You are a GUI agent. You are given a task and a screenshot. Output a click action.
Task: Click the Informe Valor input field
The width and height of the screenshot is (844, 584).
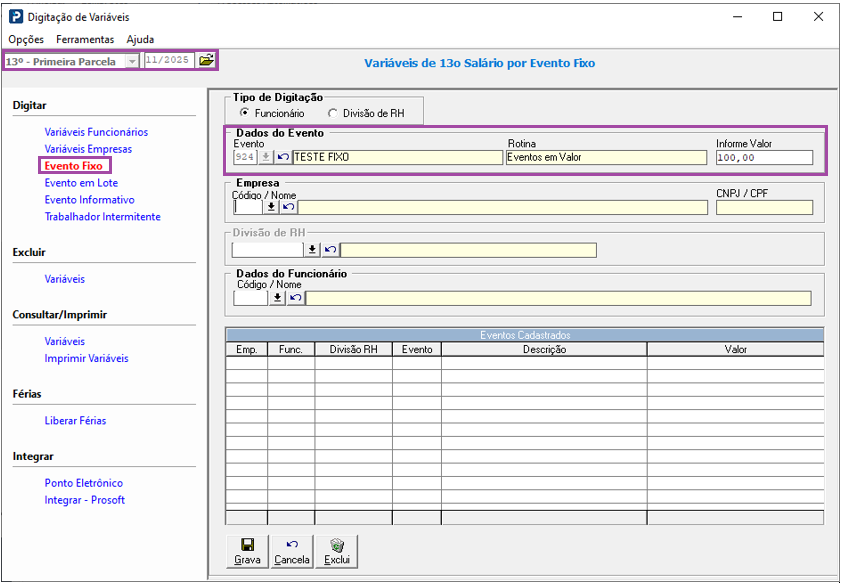(764, 157)
